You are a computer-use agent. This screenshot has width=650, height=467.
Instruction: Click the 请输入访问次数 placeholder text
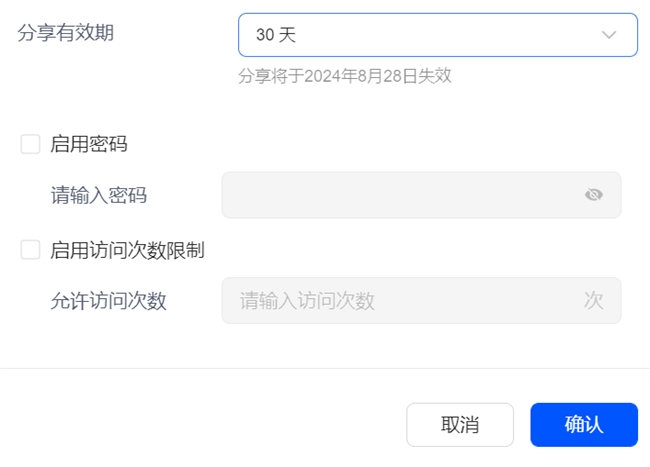tap(307, 301)
